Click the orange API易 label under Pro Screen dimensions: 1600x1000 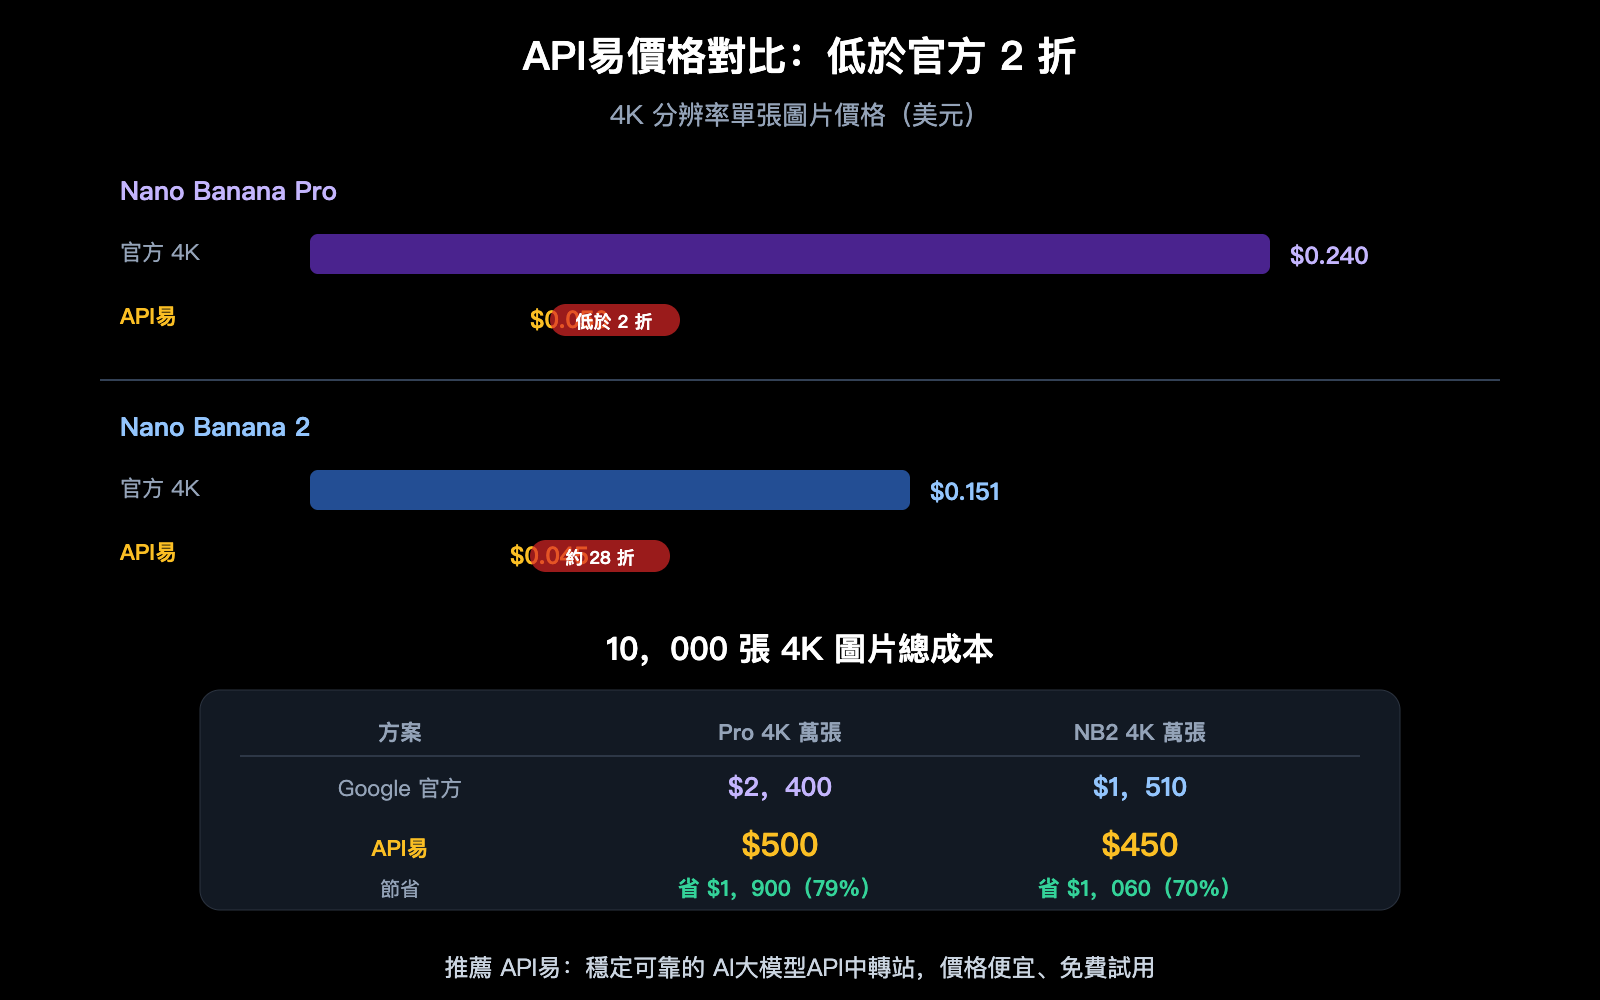point(147,317)
